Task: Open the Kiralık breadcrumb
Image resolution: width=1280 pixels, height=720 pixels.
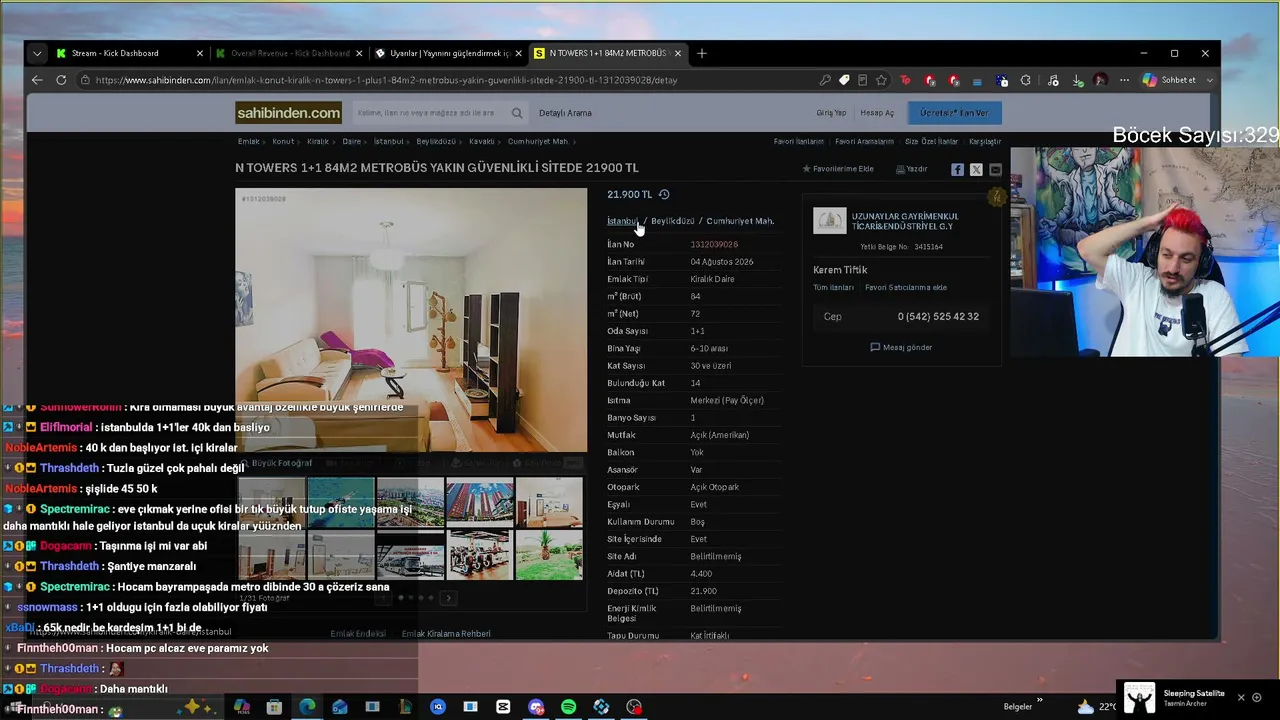Action: pos(318,142)
